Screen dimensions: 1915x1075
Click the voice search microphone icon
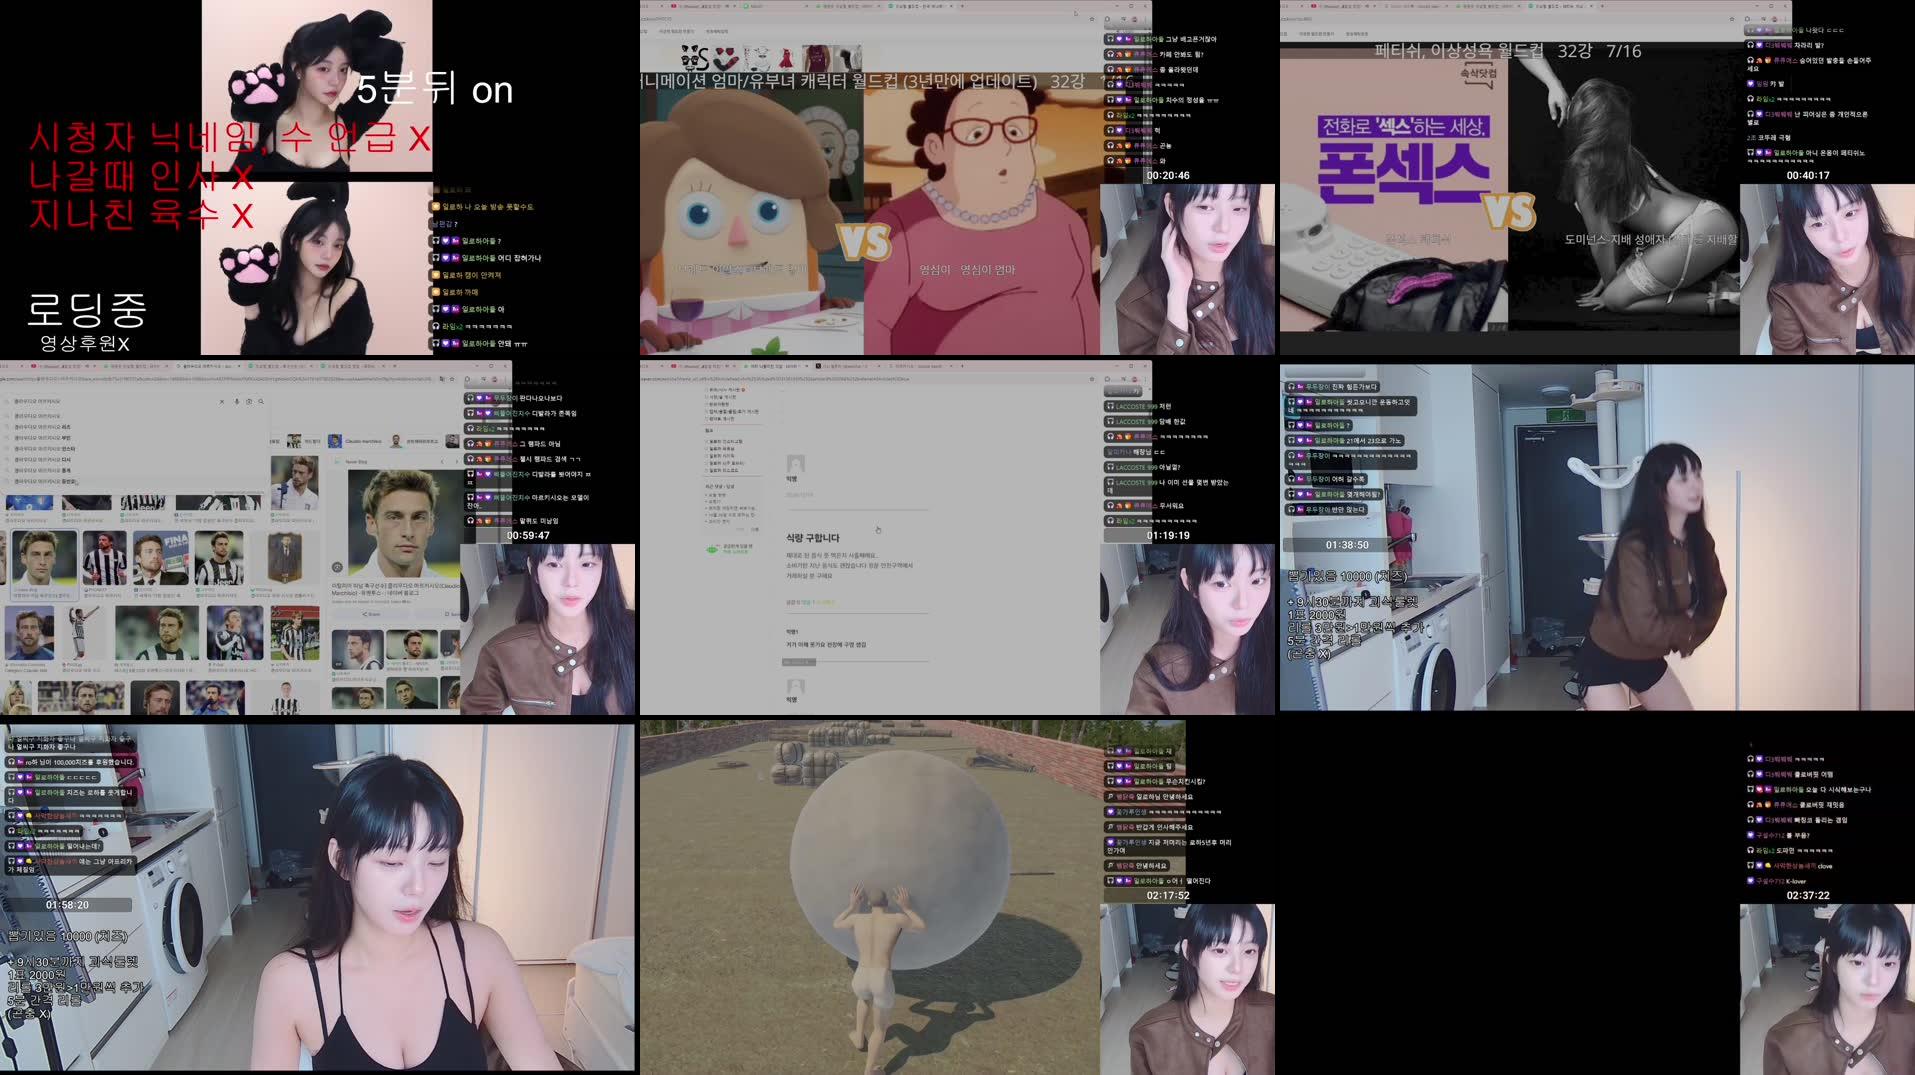[x=236, y=402]
